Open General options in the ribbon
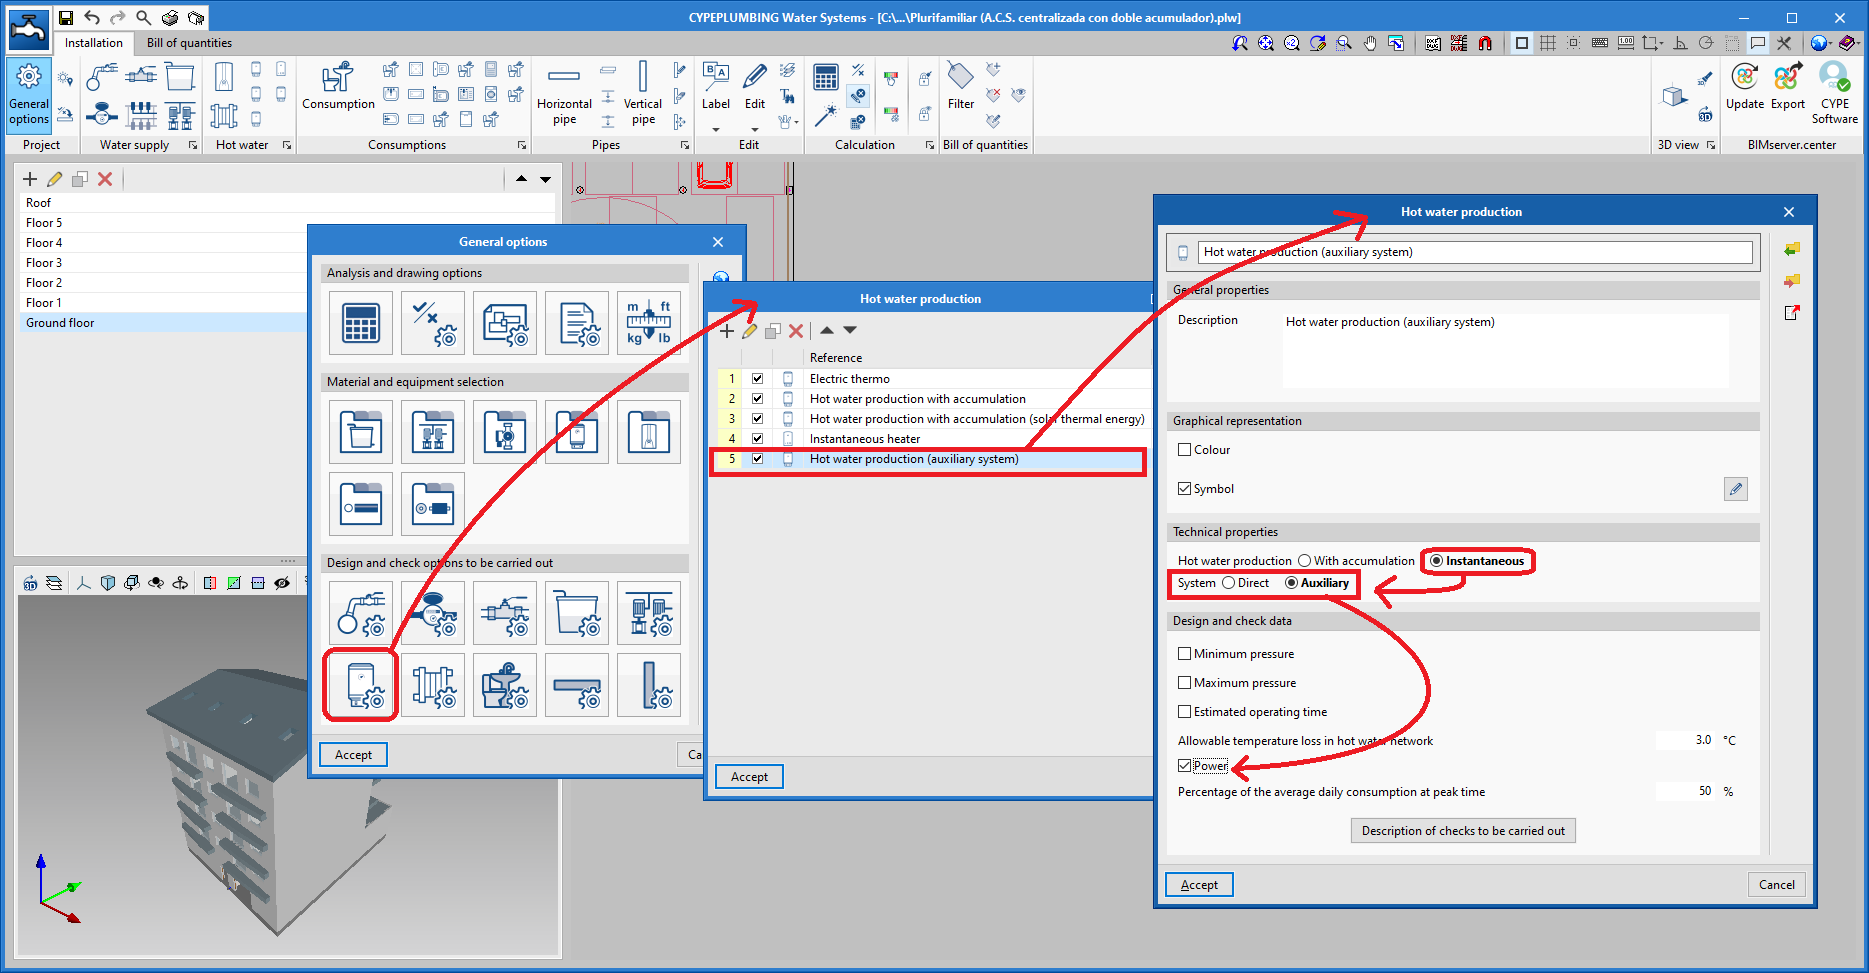 click(x=29, y=93)
